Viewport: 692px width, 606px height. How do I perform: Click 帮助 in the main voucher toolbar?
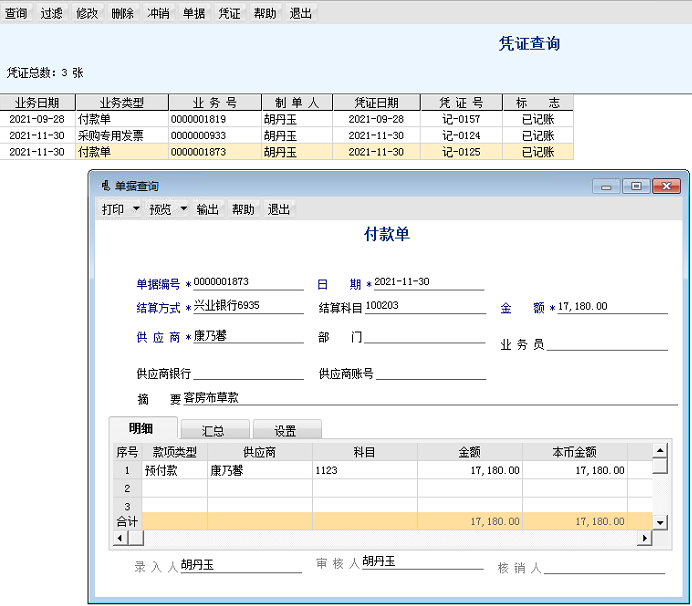265,13
